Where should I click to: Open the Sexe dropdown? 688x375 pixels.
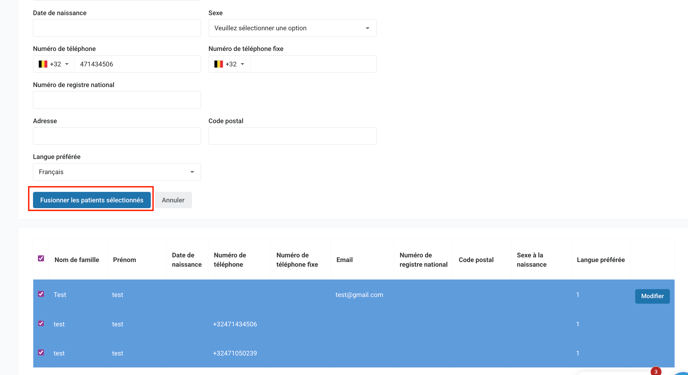click(x=292, y=28)
